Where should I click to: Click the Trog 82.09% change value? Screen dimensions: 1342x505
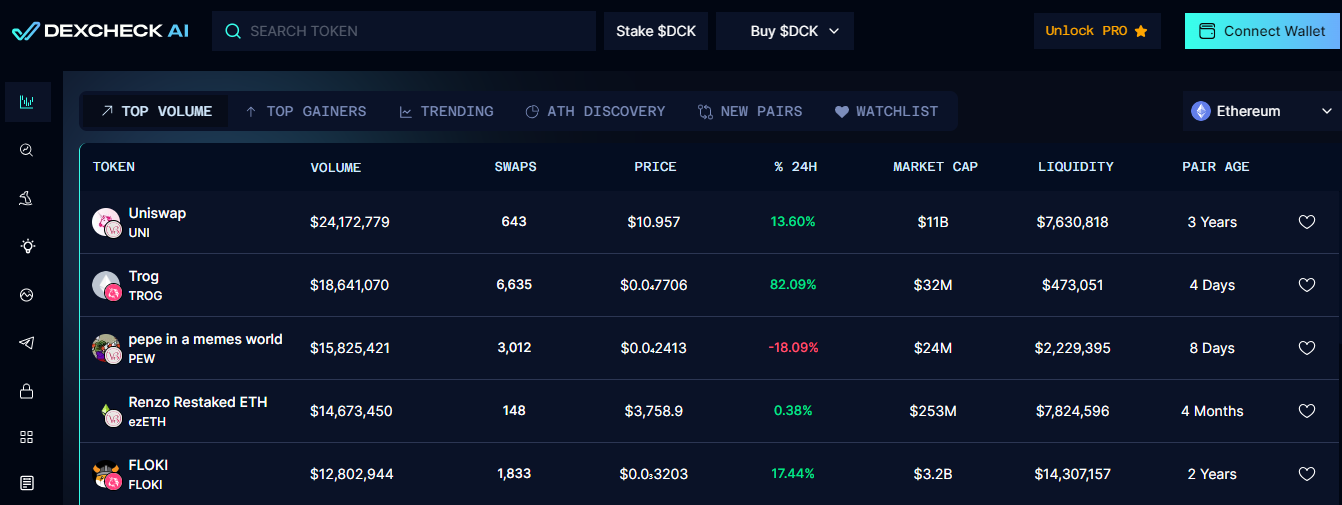[x=793, y=285]
